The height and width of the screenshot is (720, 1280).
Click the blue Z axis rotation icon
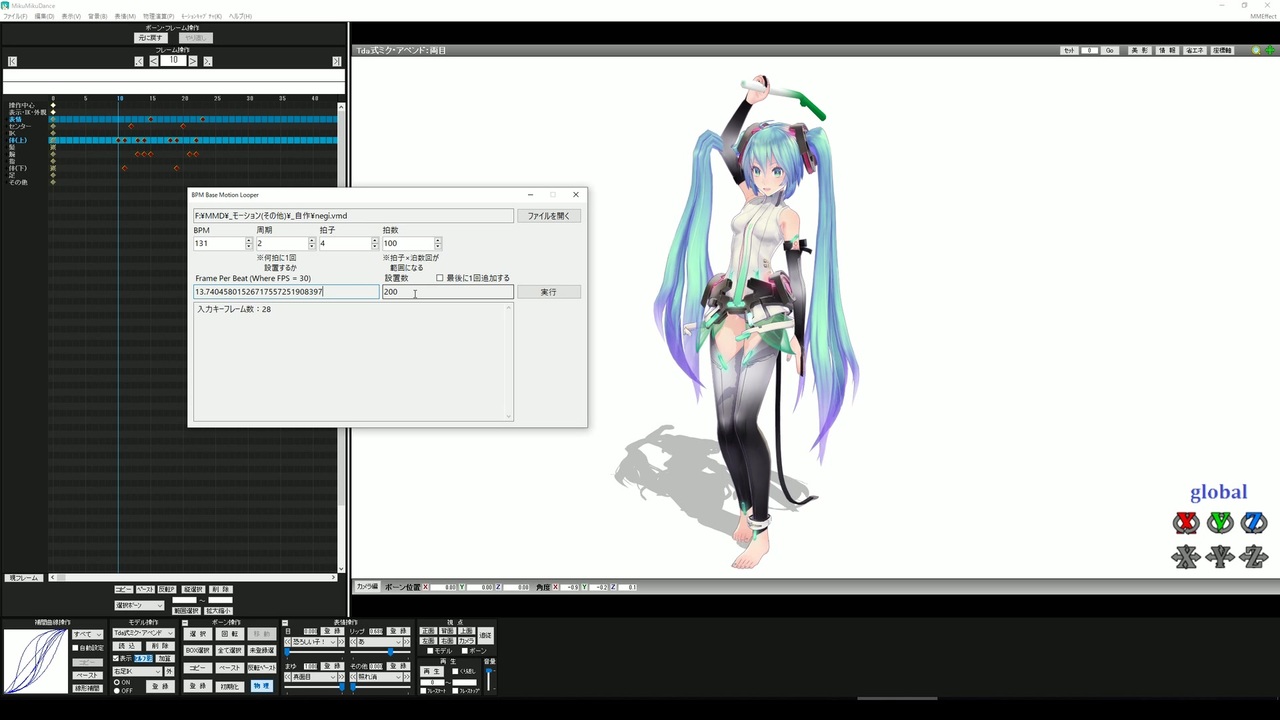[x=1254, y=522]
